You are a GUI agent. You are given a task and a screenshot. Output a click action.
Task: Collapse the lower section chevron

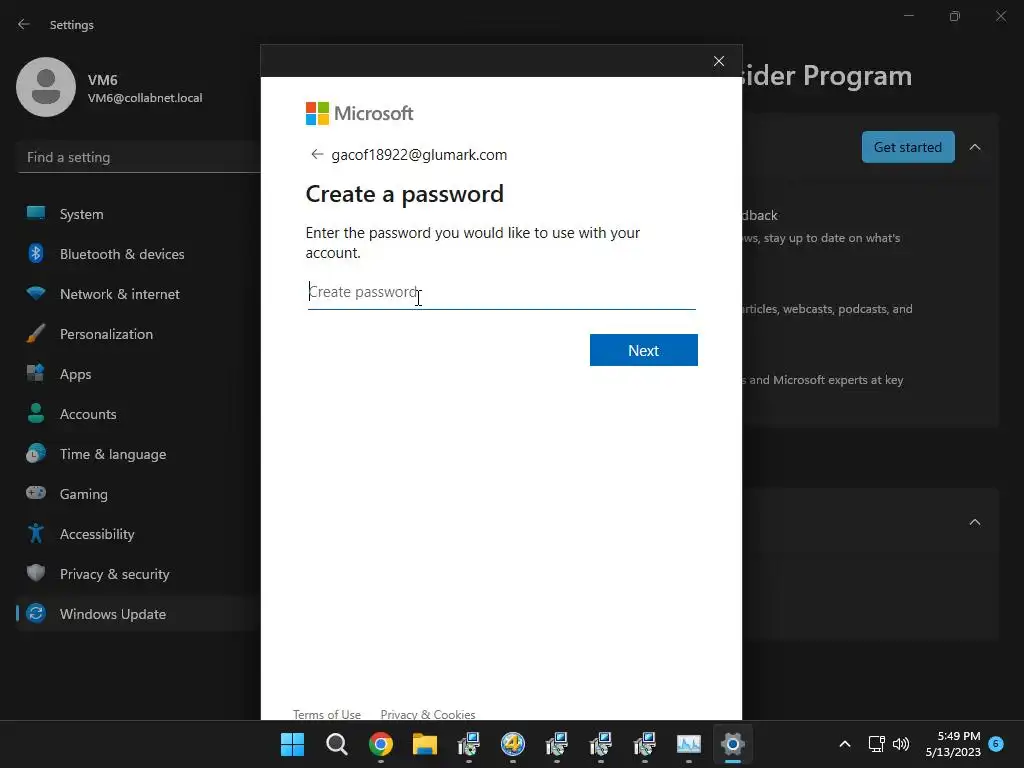point(974,522)
